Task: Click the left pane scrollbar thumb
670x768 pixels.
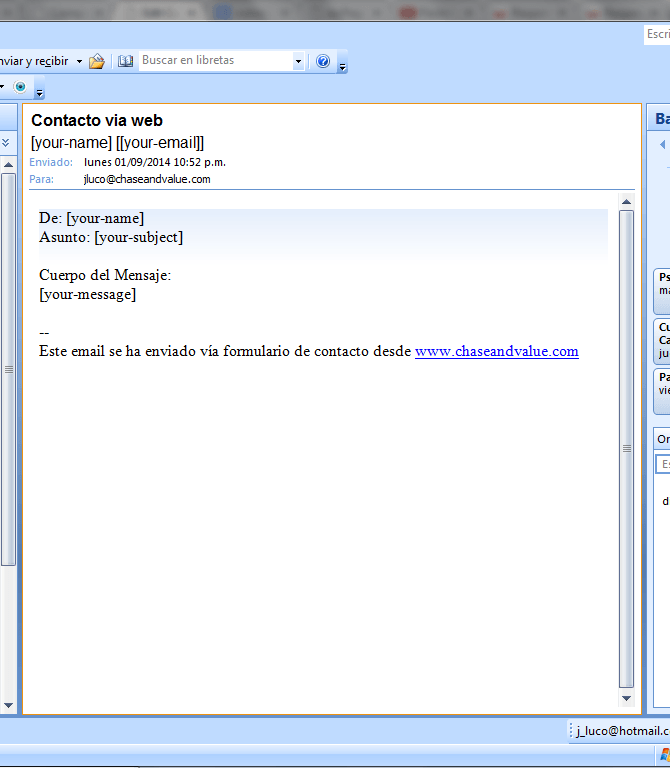Action: (8, 369)
